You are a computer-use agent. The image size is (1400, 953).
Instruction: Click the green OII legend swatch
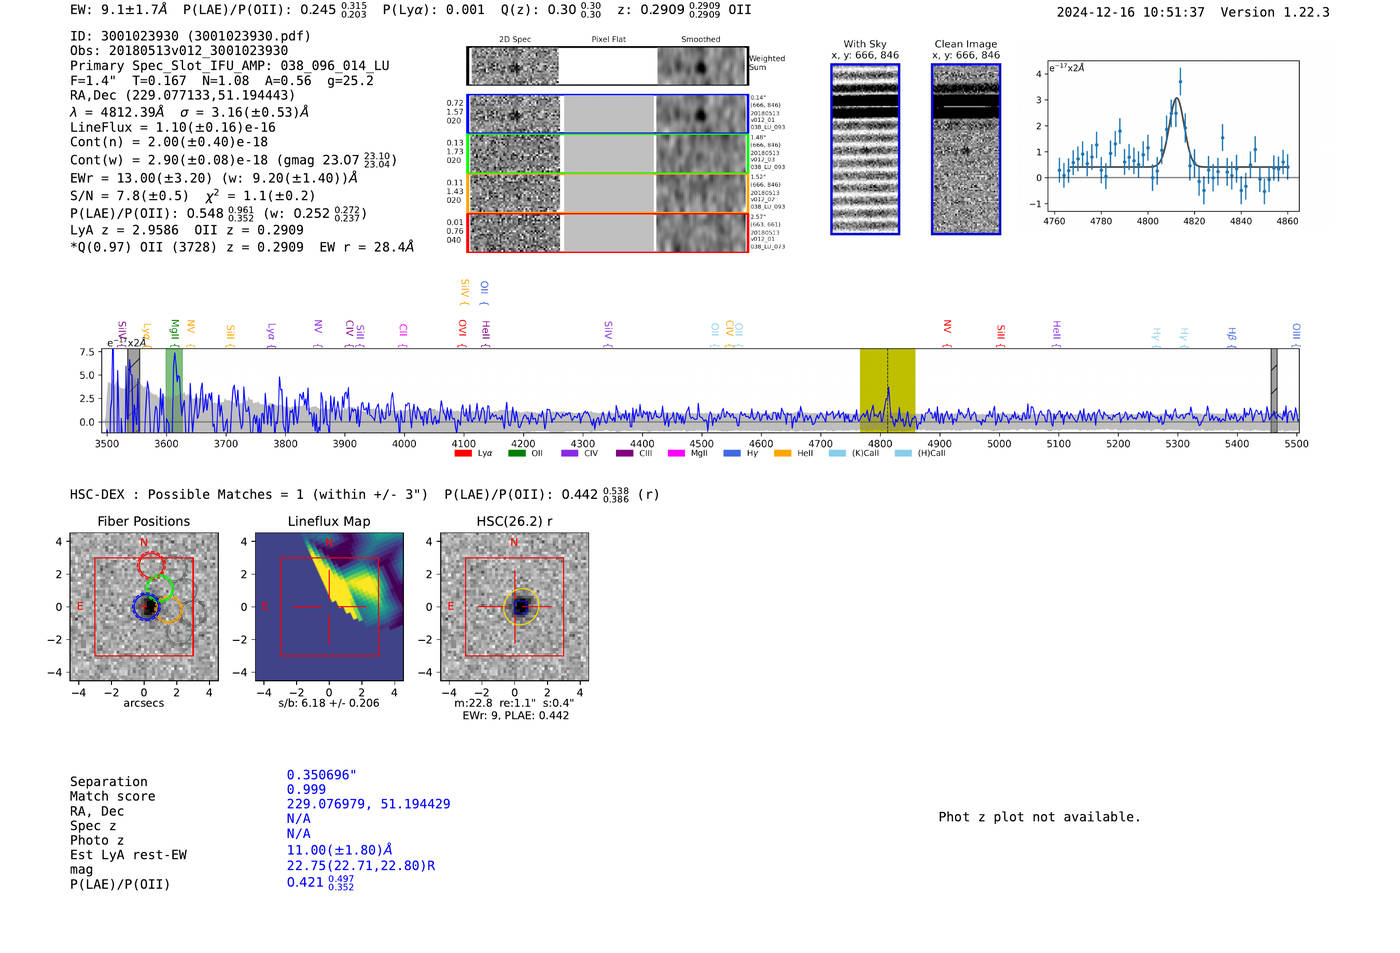click(517, 453)
